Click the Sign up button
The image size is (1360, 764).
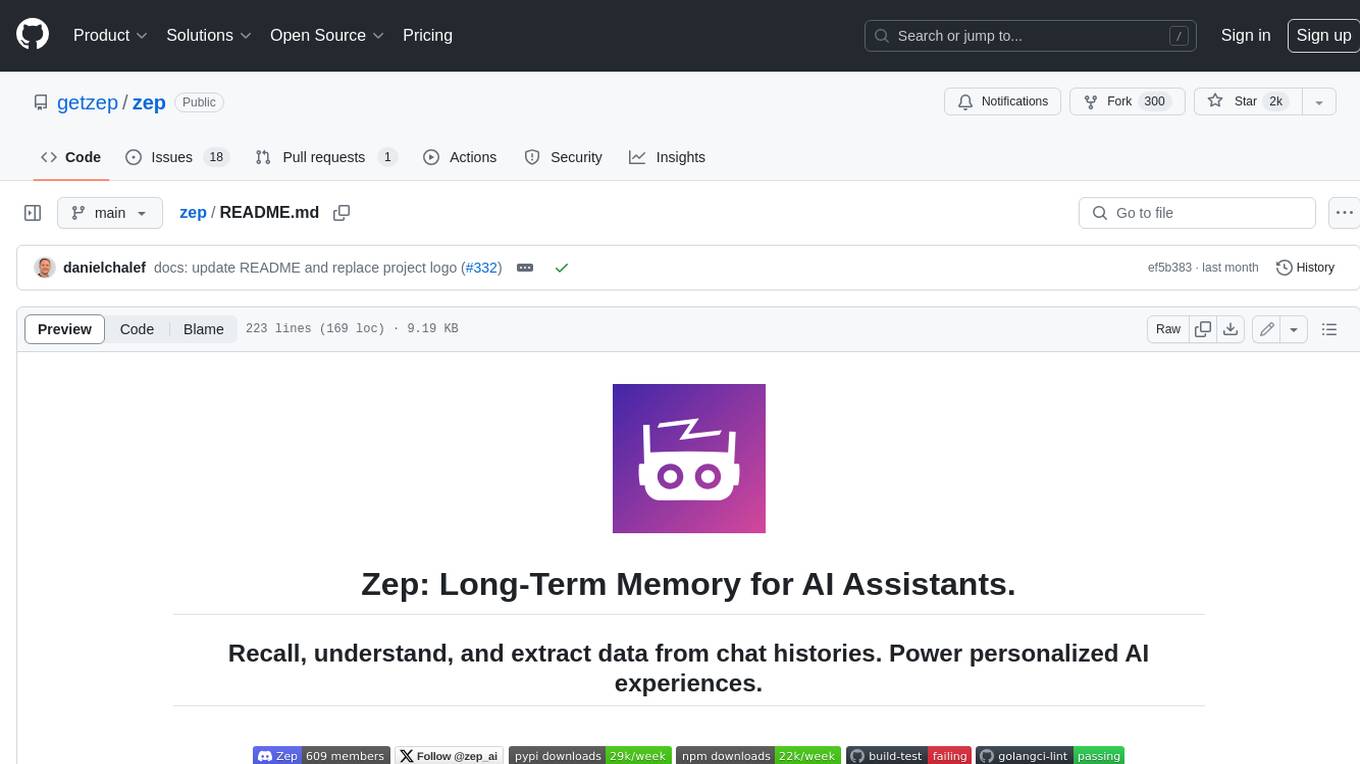tap(1323, 35)
